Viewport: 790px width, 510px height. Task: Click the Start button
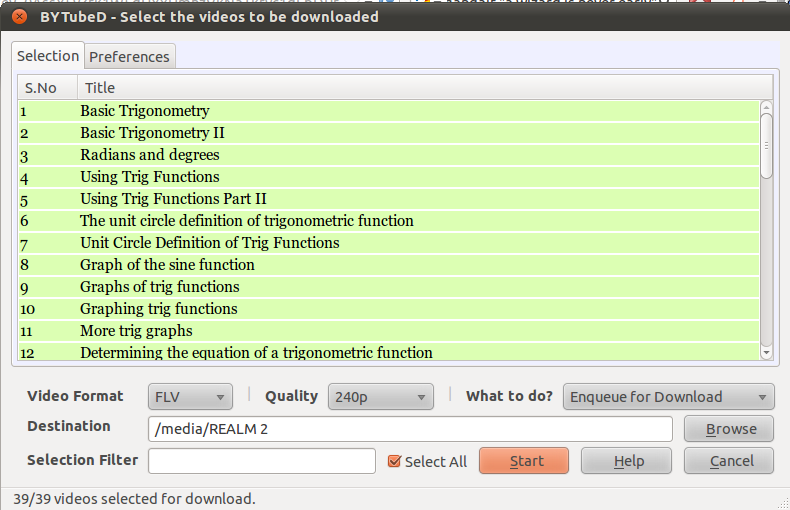point(524,461)
